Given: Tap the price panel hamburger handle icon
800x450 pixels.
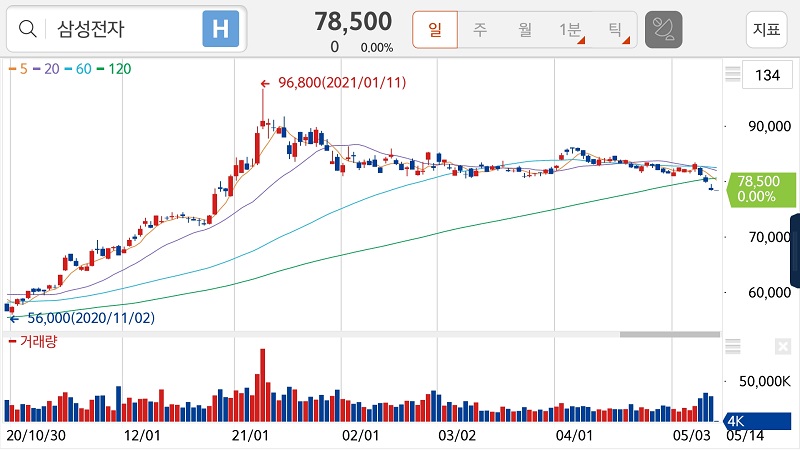Looking at the screenshot, I should pos(732,74).
